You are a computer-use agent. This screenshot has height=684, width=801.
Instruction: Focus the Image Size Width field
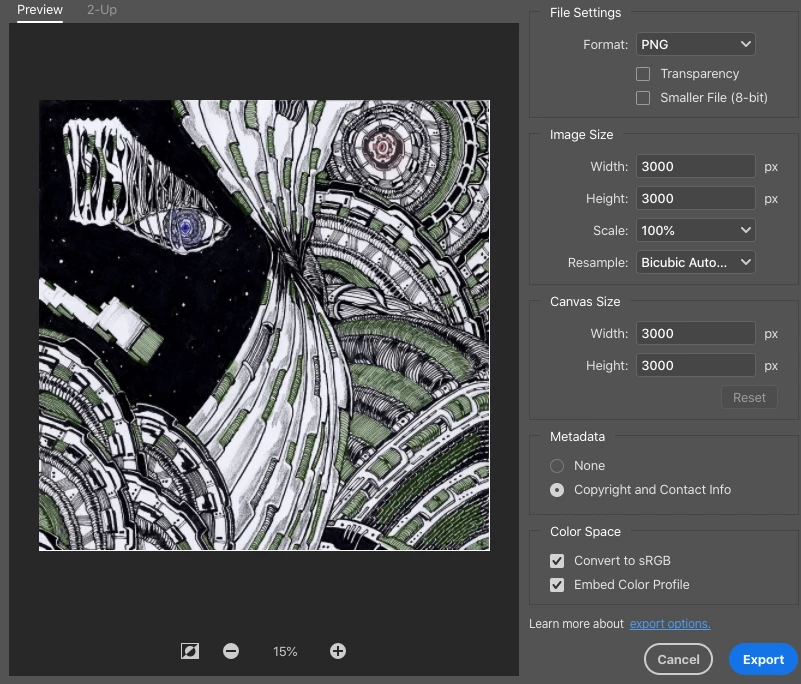click(695, 167)
